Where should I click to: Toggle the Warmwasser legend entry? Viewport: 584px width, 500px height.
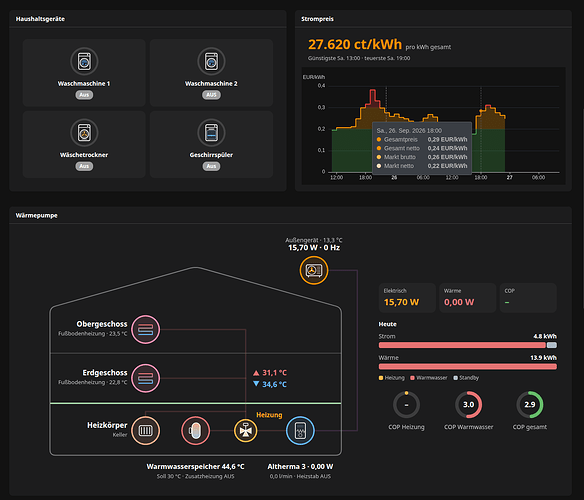click(429, 378)
